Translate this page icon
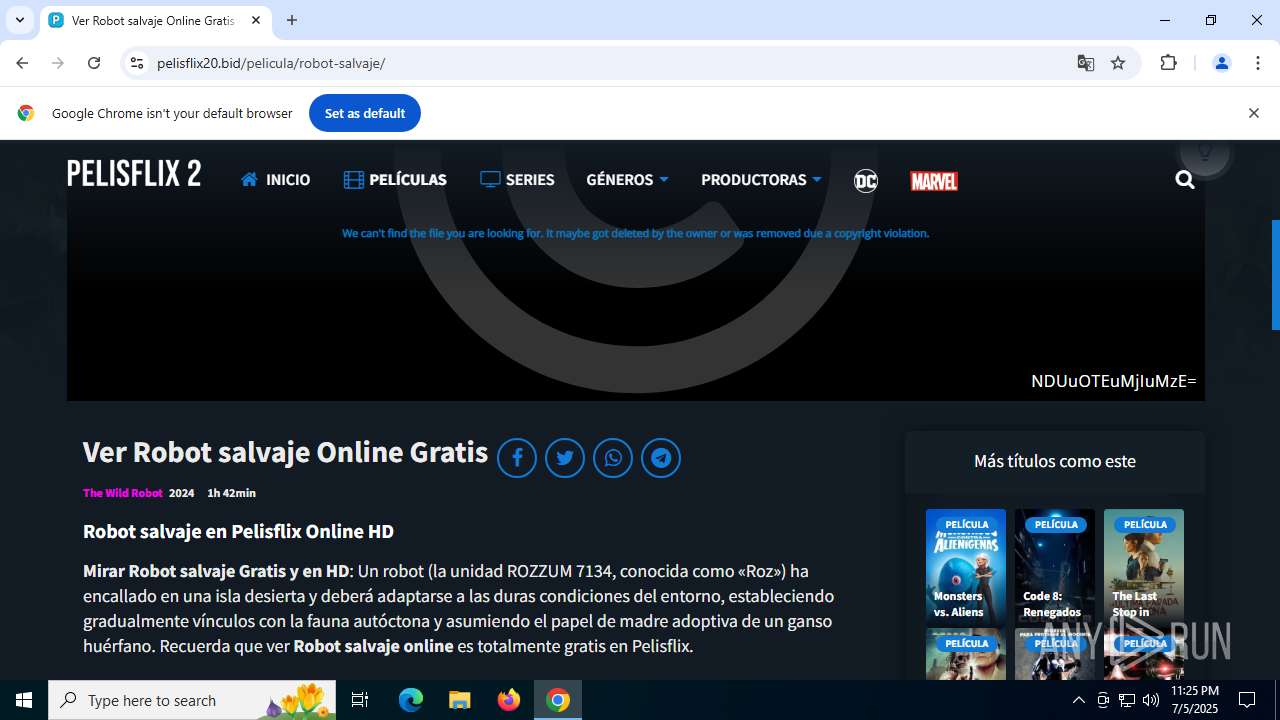 1086,63
